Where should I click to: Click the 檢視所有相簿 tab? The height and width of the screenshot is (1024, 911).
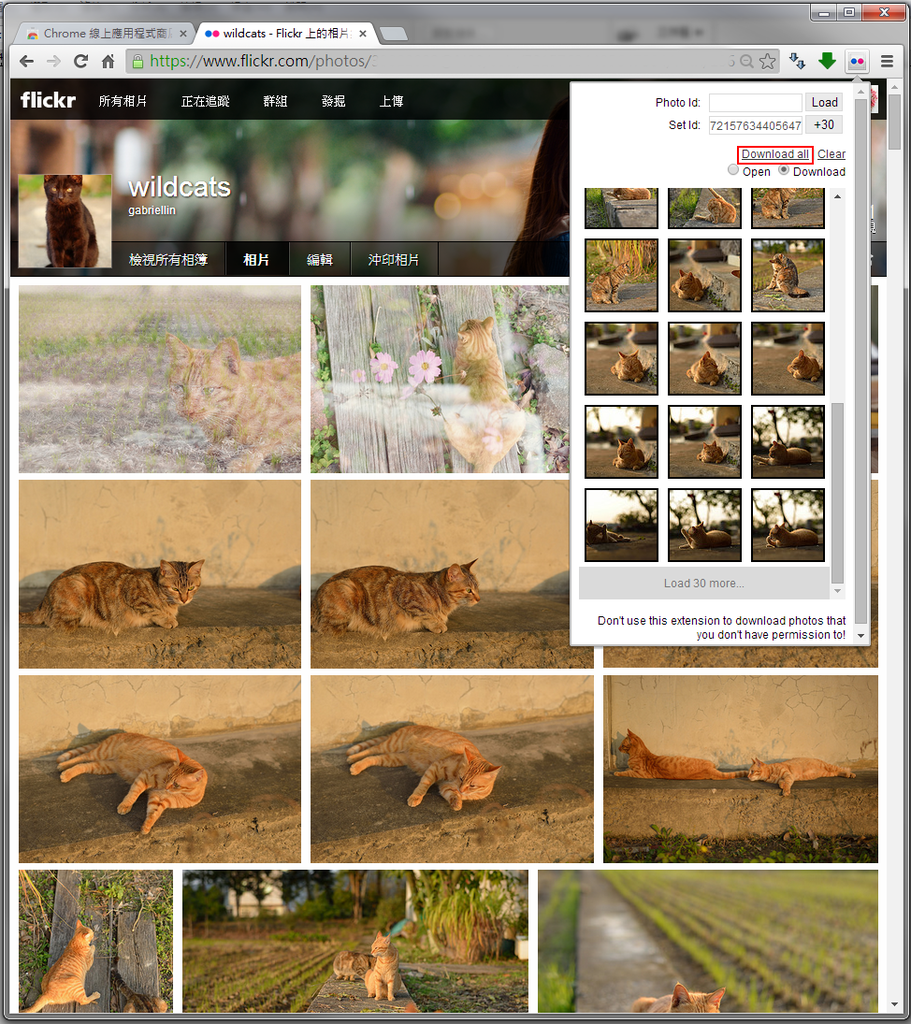coord(168,259)
